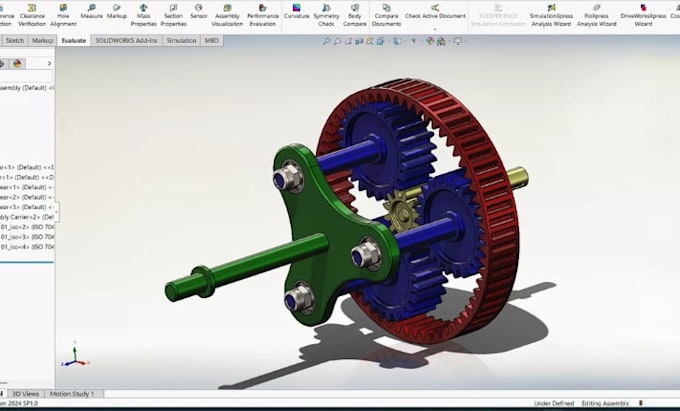Screen dimensions: 680x411
Task: Select the '01_iso<4>' fastener in tree
Action: [x=27, y=247]
